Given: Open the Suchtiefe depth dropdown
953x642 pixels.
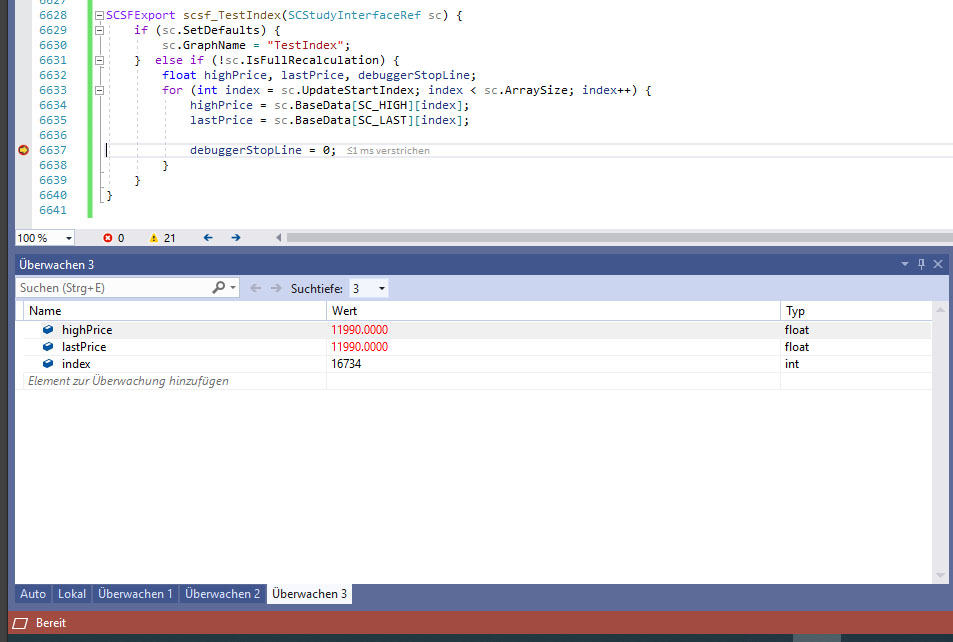Looking at the screenshot, I should pos(381,288).
